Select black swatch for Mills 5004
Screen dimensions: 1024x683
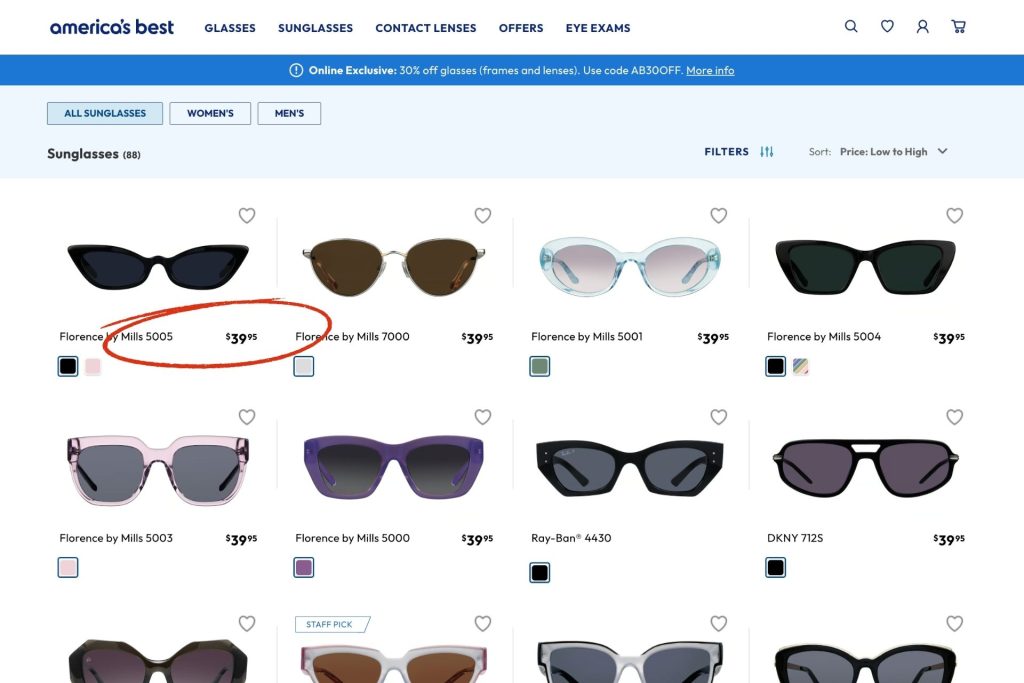point(775,366)
